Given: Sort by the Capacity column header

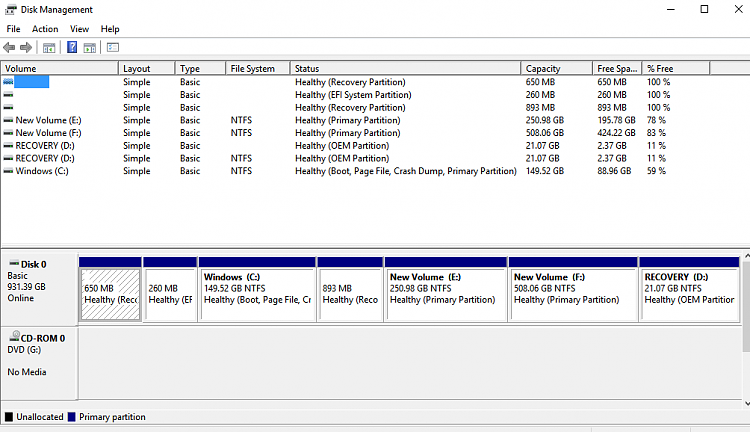Looking at the screenshot, I should click(557, 68).
